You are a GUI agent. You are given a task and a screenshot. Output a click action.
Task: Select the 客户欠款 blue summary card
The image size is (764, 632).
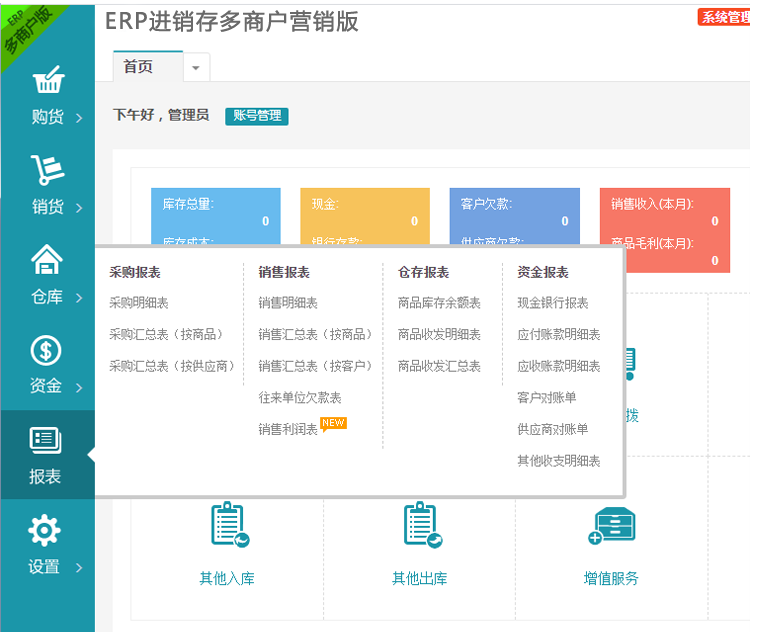(x=515, y=216)
